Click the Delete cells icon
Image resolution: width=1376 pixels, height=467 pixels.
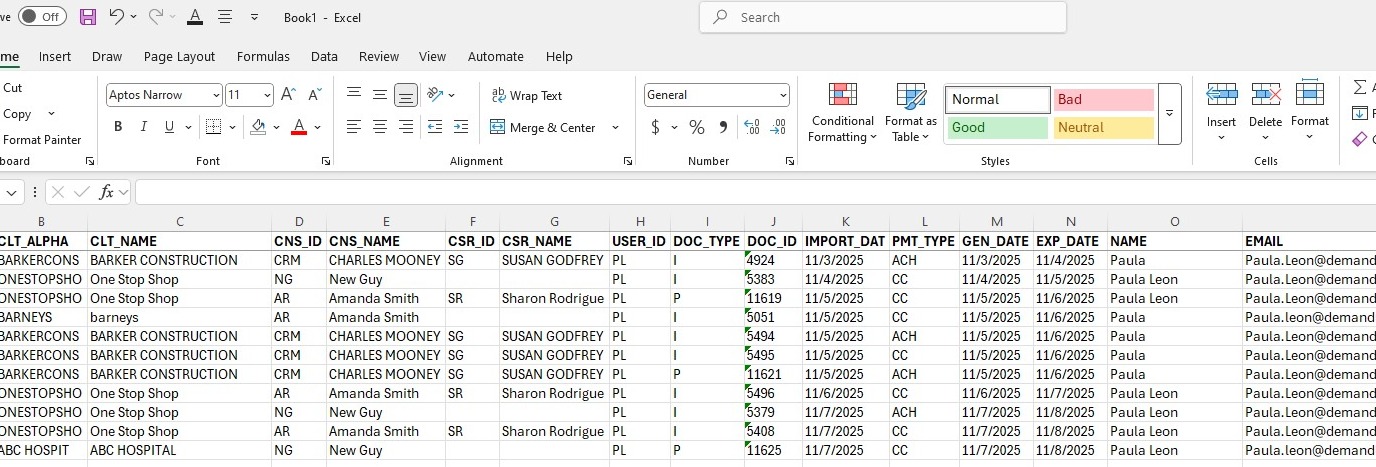1265,94
